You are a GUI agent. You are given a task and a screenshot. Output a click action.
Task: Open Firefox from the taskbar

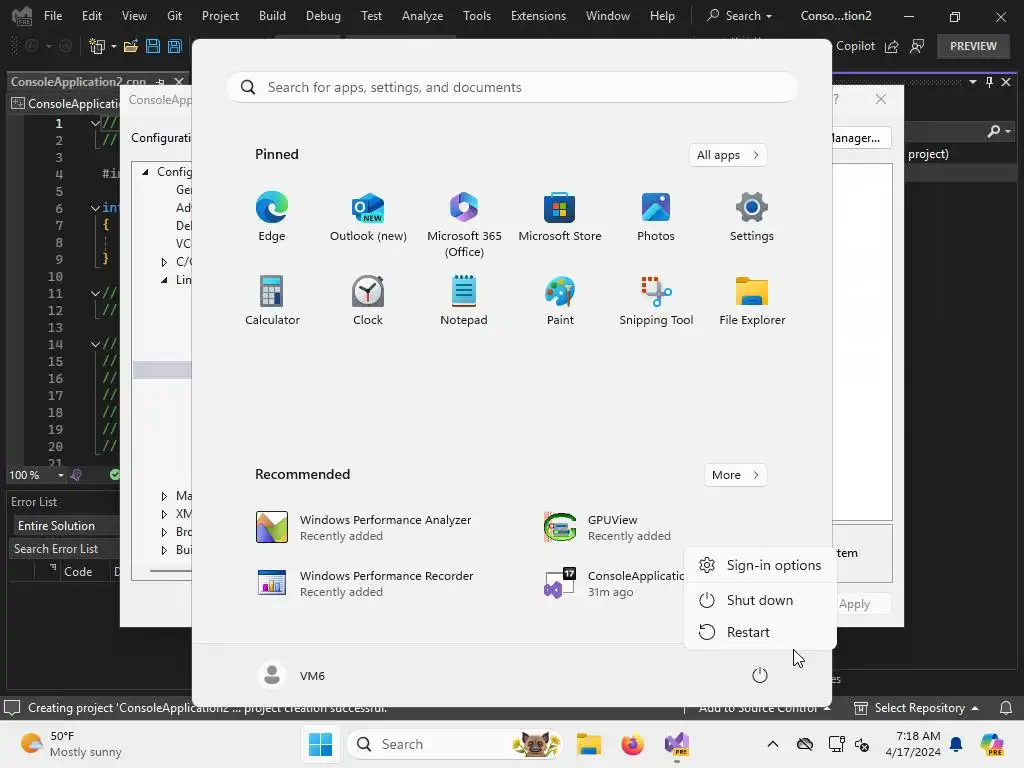click(x=632, y=744)
